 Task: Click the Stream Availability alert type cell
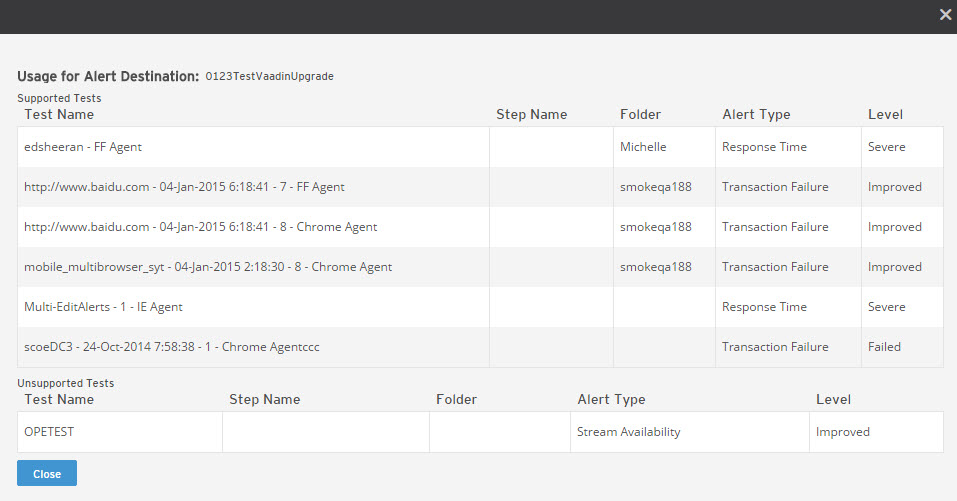point(690,431)
